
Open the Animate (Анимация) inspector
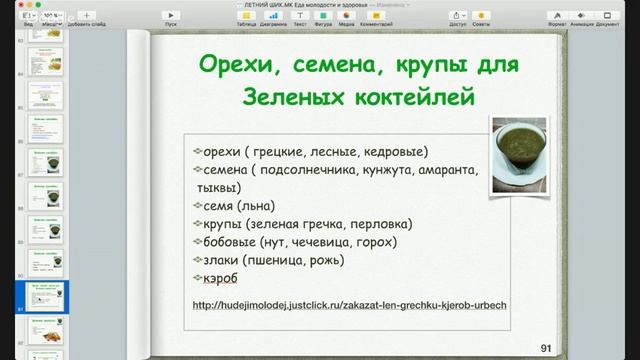(581, 16)
